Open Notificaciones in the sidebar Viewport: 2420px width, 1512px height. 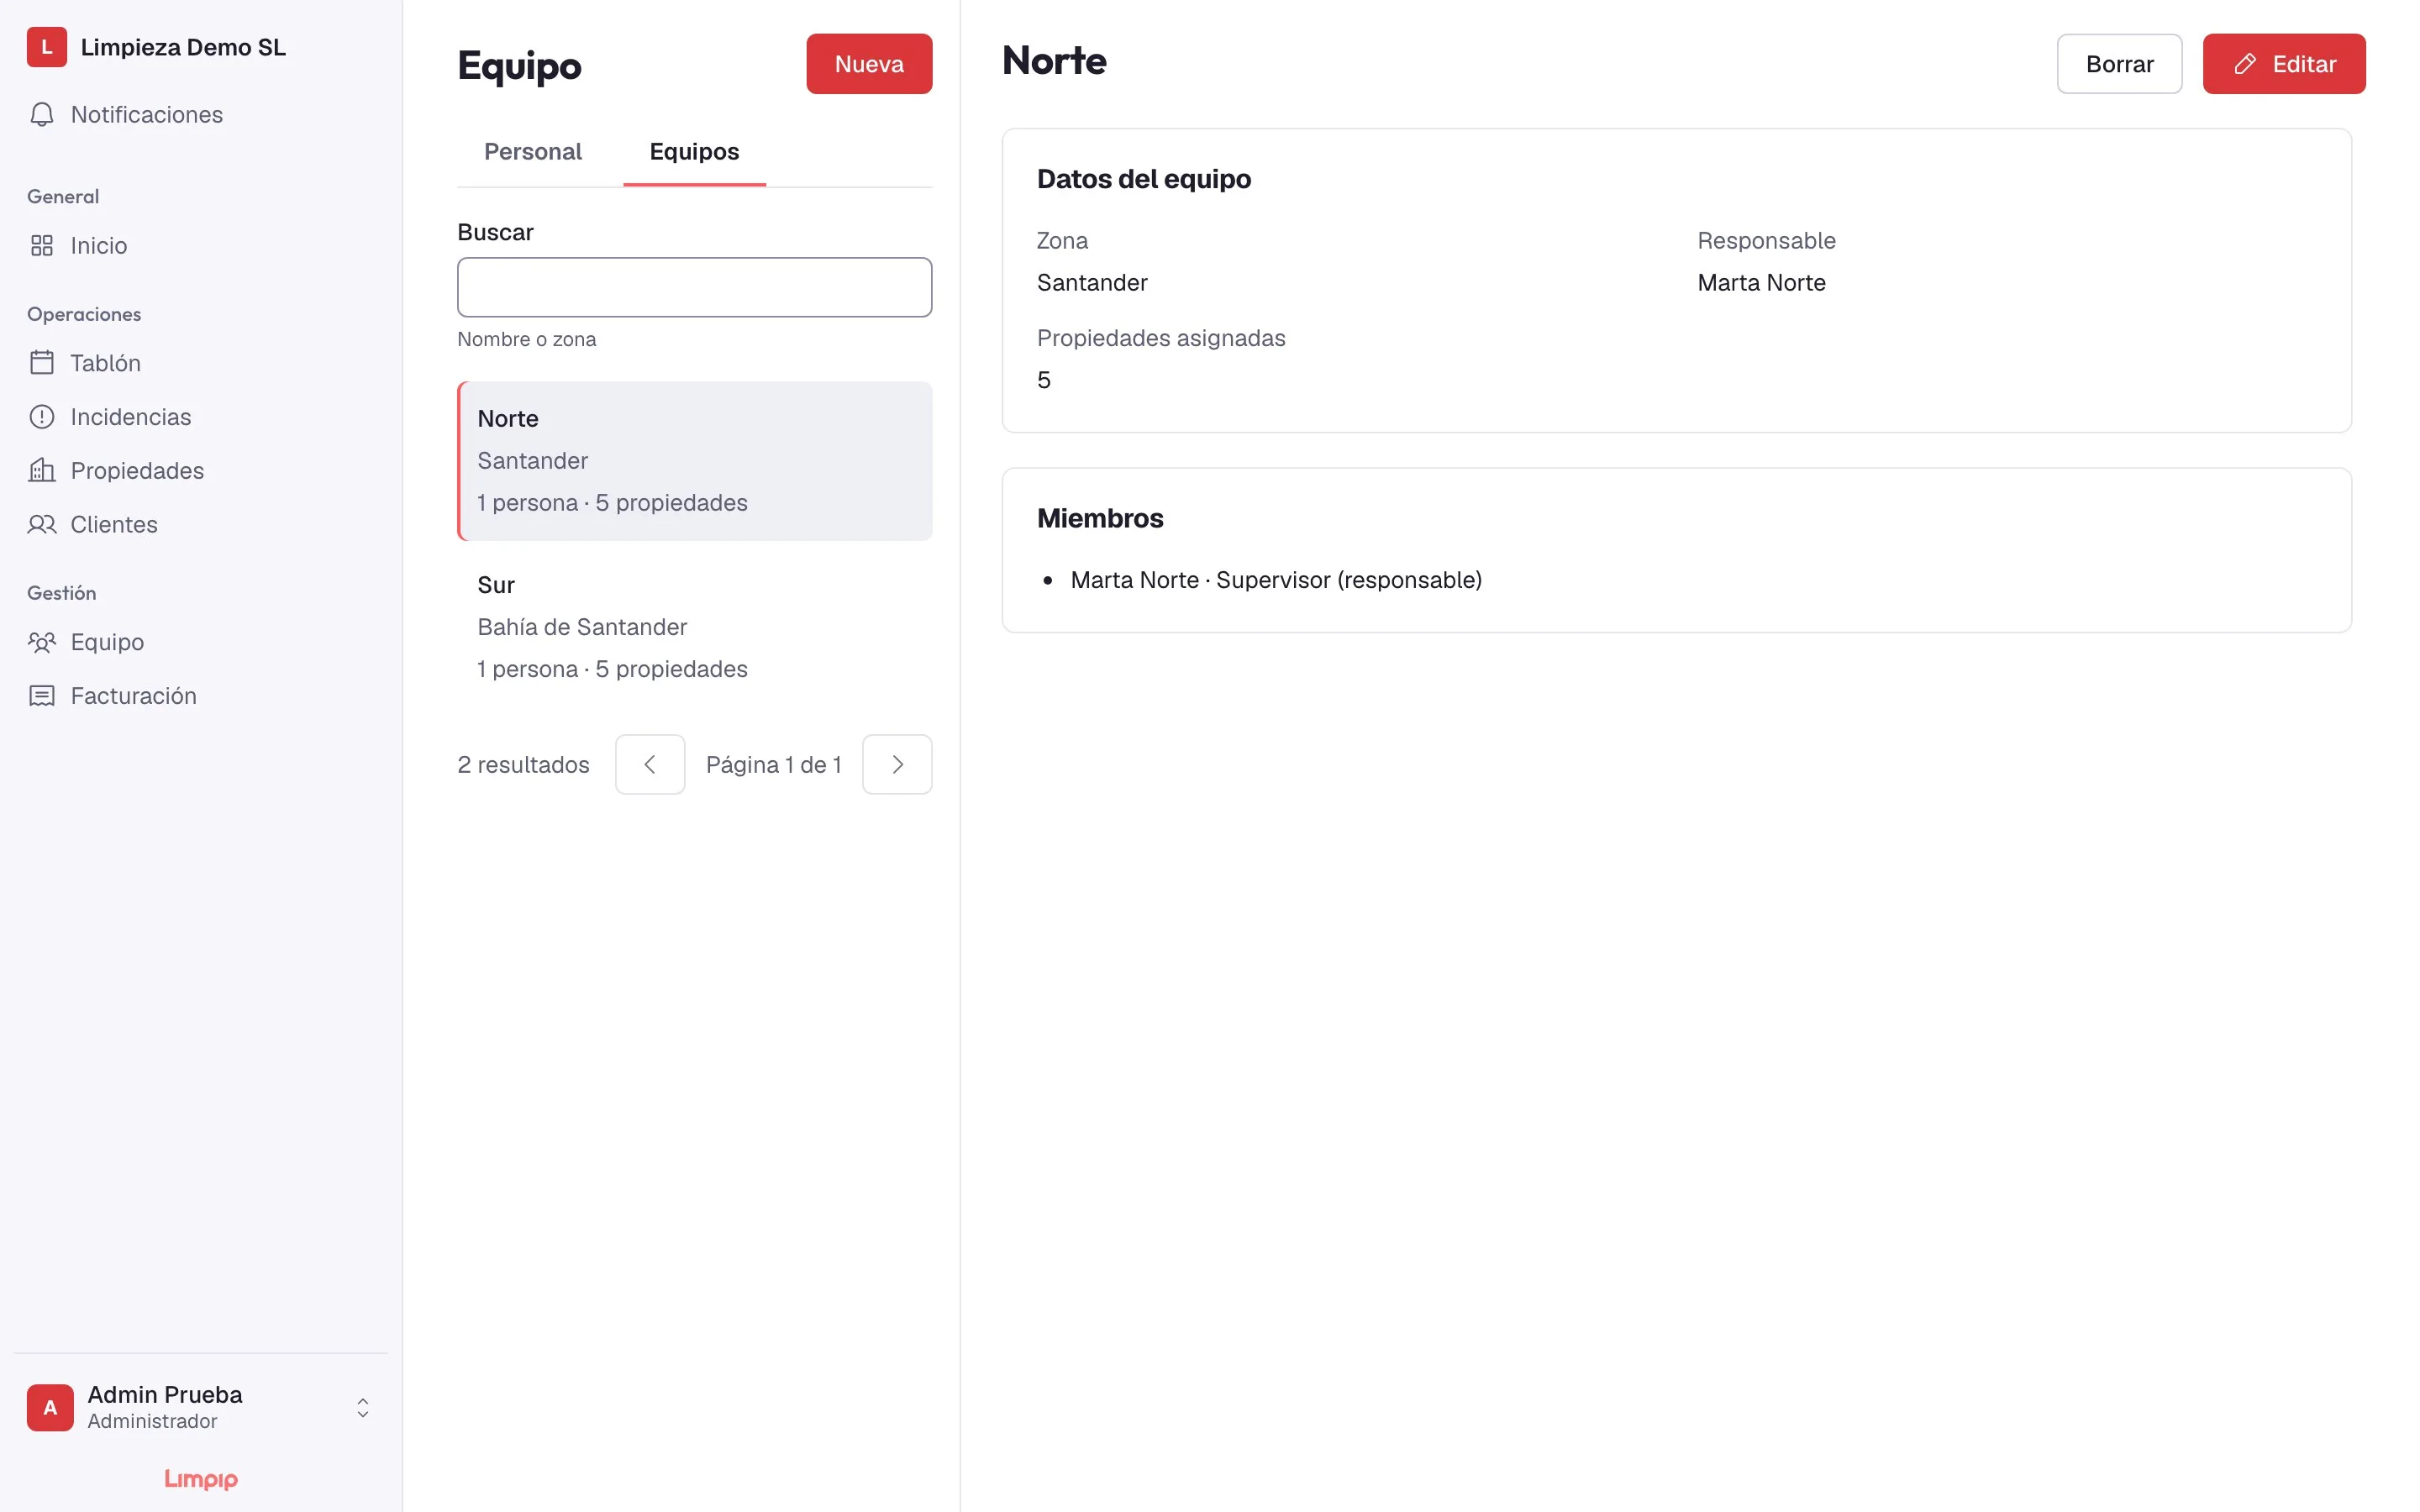(x=200, y=115)
